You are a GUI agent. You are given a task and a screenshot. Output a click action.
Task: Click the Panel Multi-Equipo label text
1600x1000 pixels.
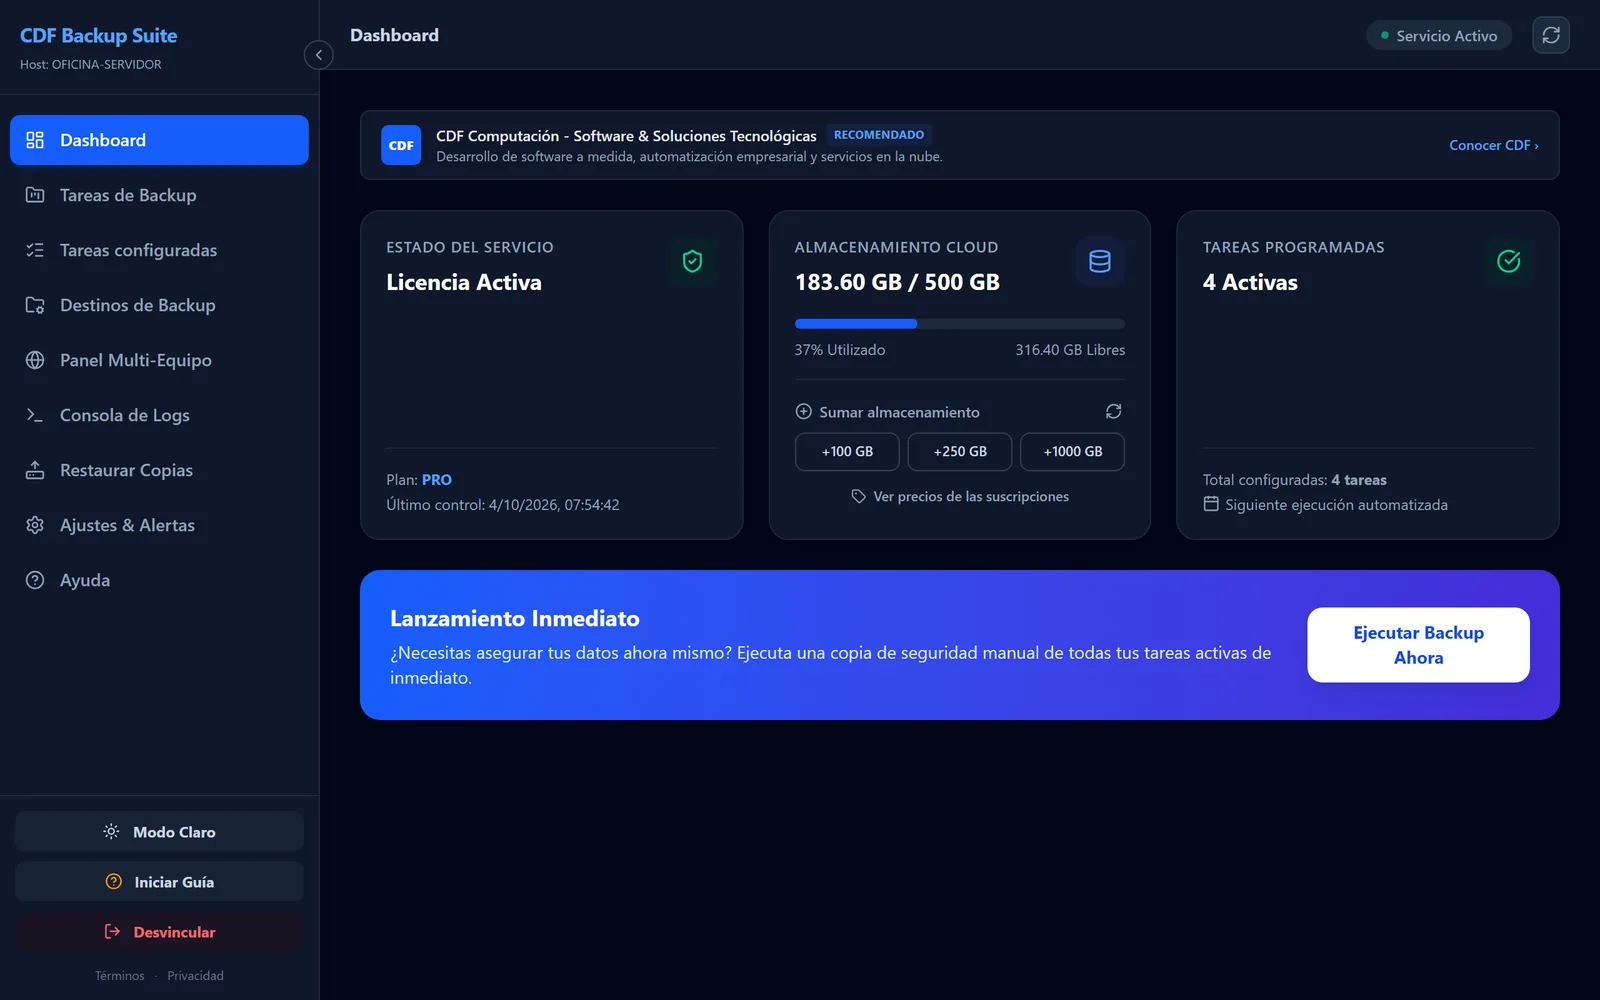click(136, 360)
